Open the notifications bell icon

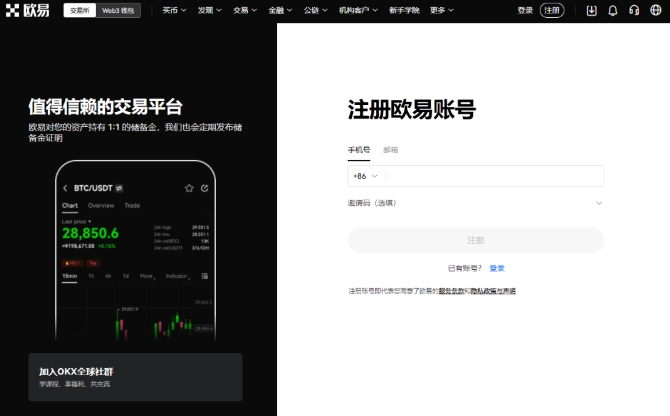point(613,10)
